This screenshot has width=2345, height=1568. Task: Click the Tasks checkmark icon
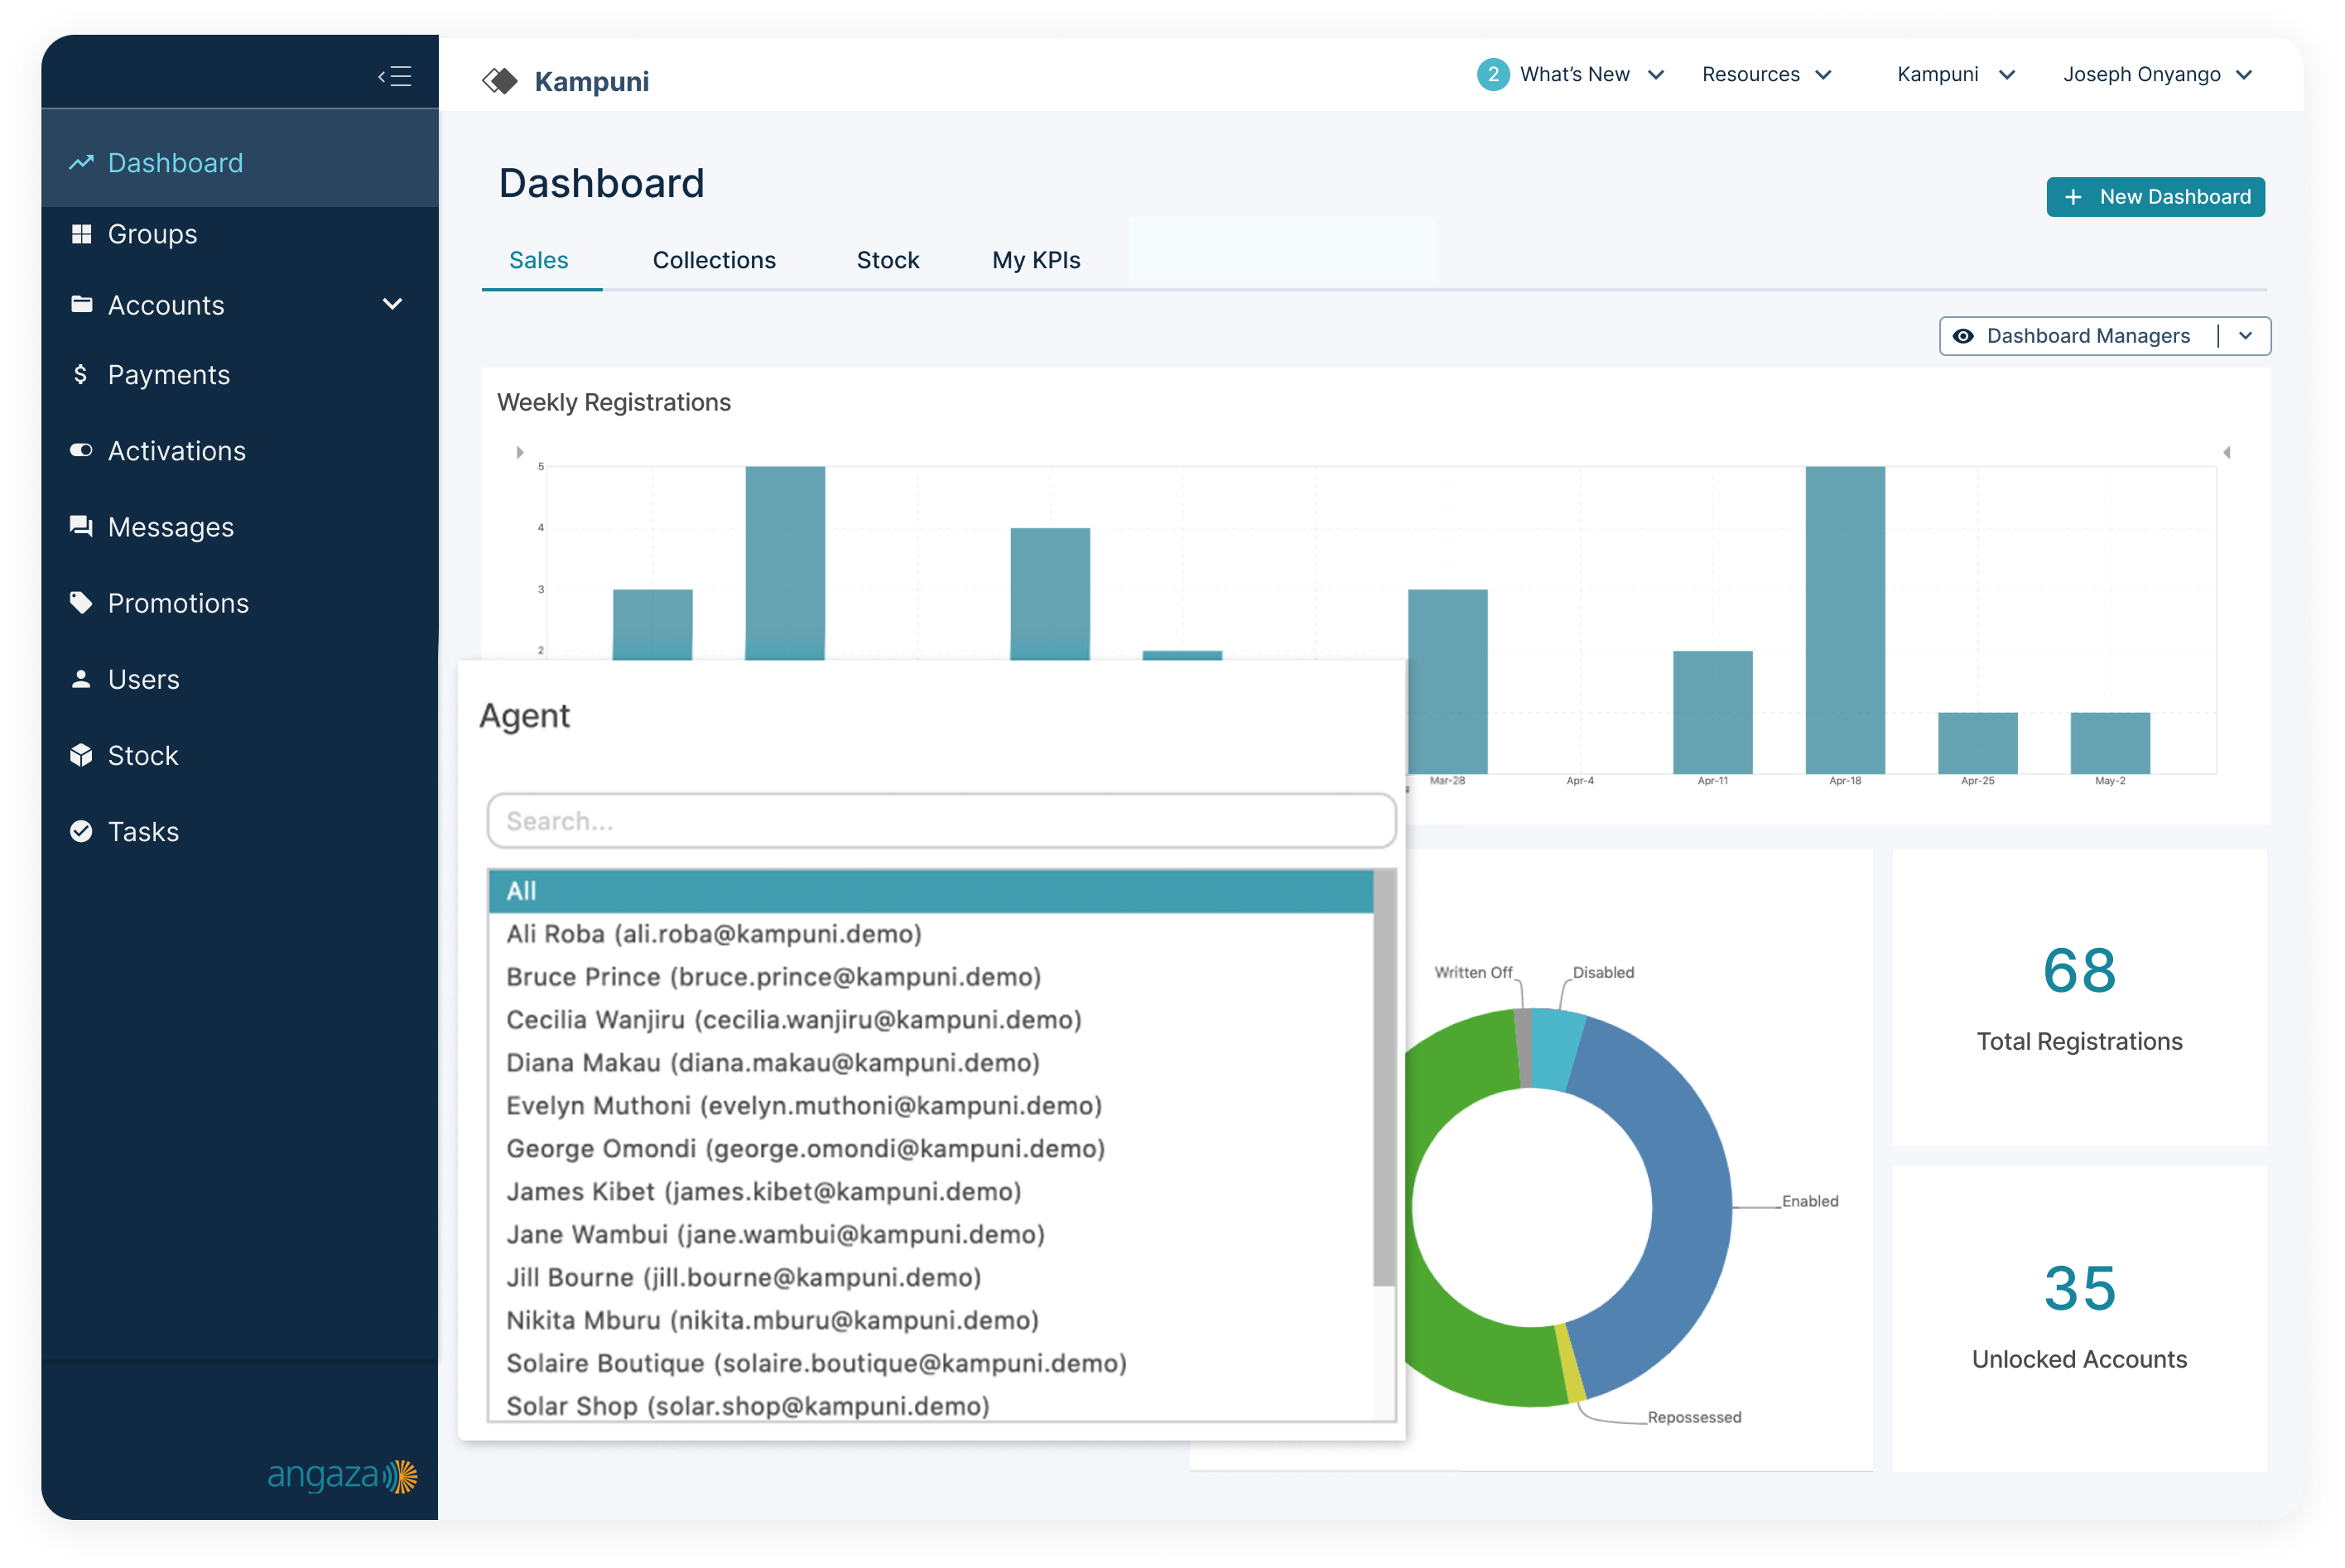tap(82, 831)
